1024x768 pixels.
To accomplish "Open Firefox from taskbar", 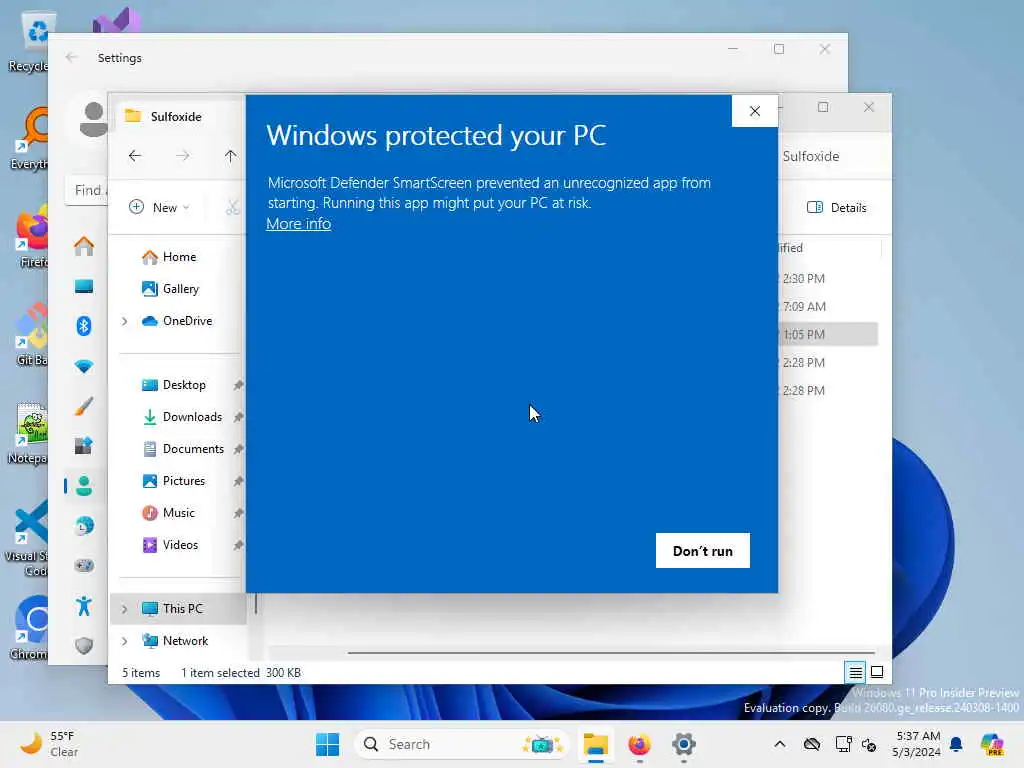I will 639,744.
